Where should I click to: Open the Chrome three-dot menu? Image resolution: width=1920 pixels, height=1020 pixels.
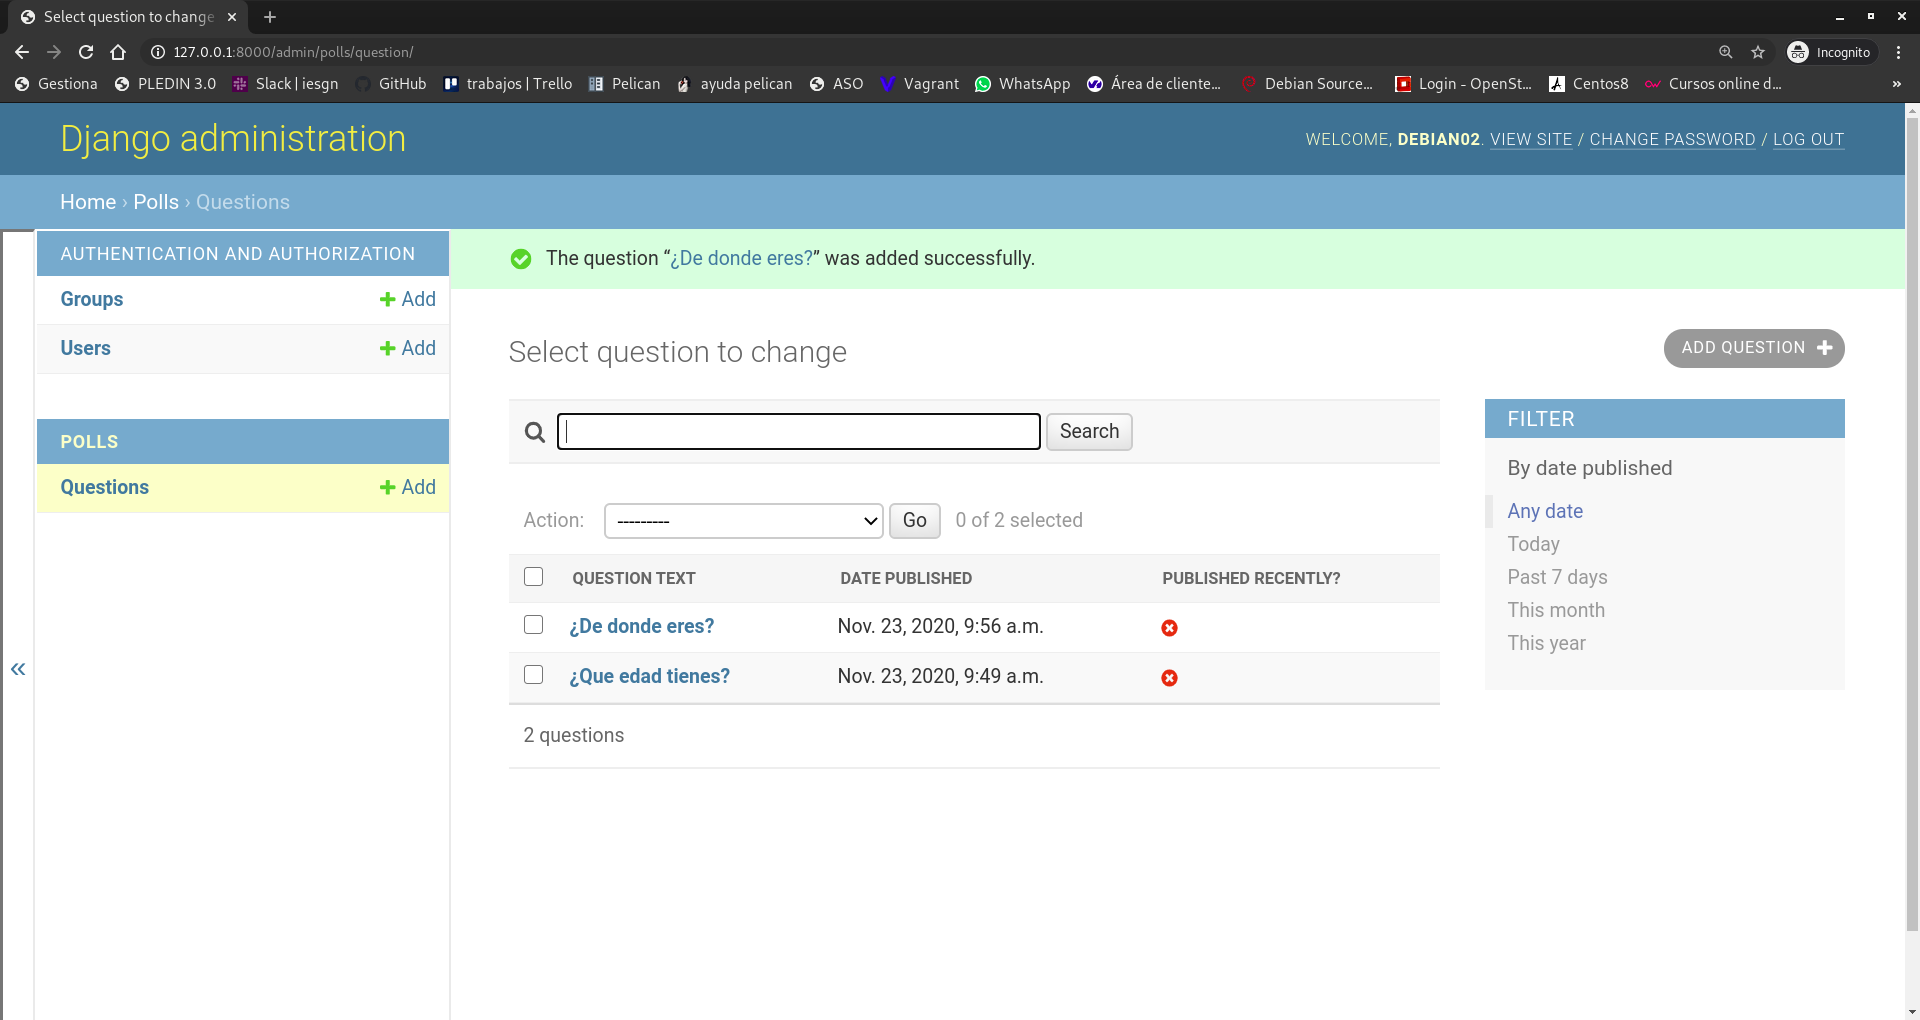tap(1898, 52)
